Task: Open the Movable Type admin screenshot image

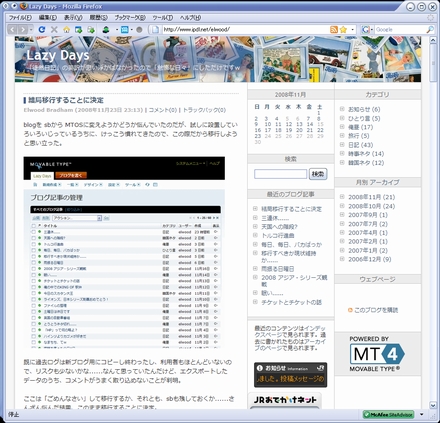Action: [x=124, y=252]
